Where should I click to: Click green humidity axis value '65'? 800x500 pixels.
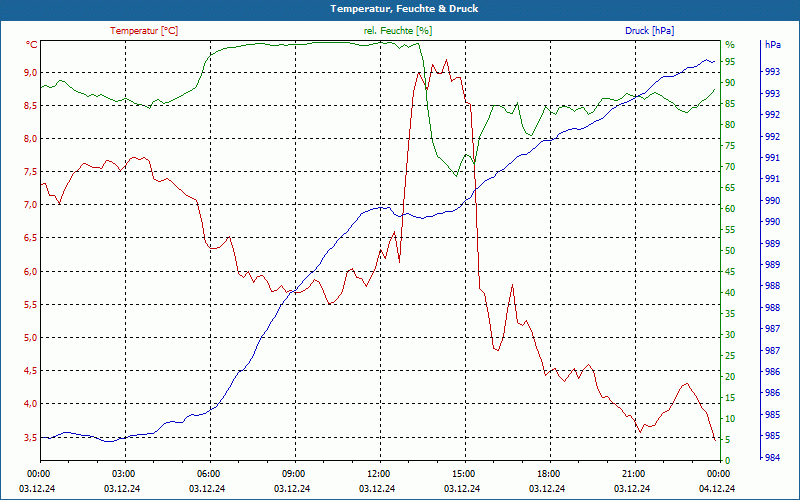pyautogui.click(x=730, y=188)
